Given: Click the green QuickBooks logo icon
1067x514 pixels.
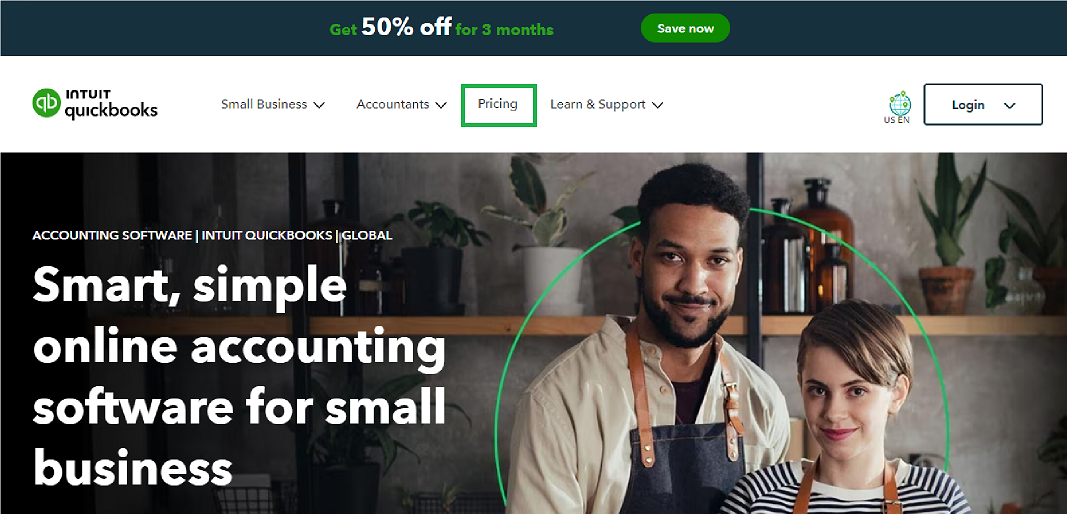Looking at the screenshot, I should coord(46,103).
